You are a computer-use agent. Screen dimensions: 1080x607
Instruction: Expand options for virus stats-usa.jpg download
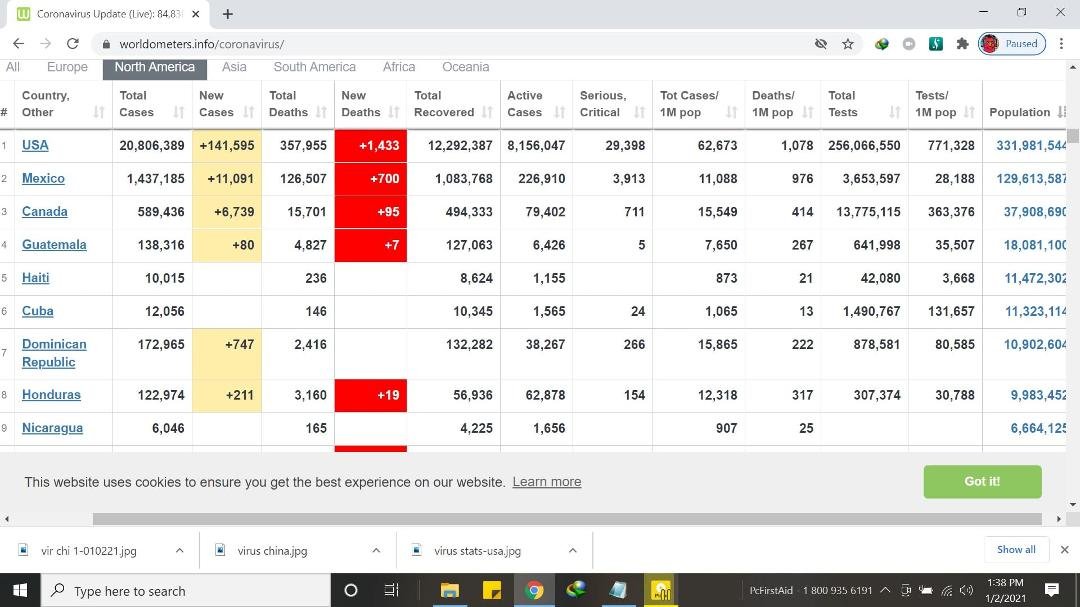pyautogui.click(x=572, y=551)
